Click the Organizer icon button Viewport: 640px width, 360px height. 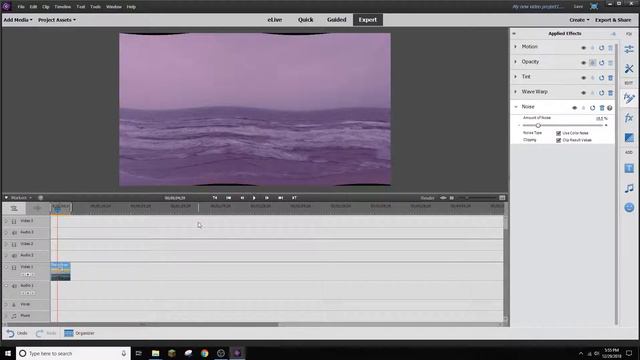[x=69, y=333]
